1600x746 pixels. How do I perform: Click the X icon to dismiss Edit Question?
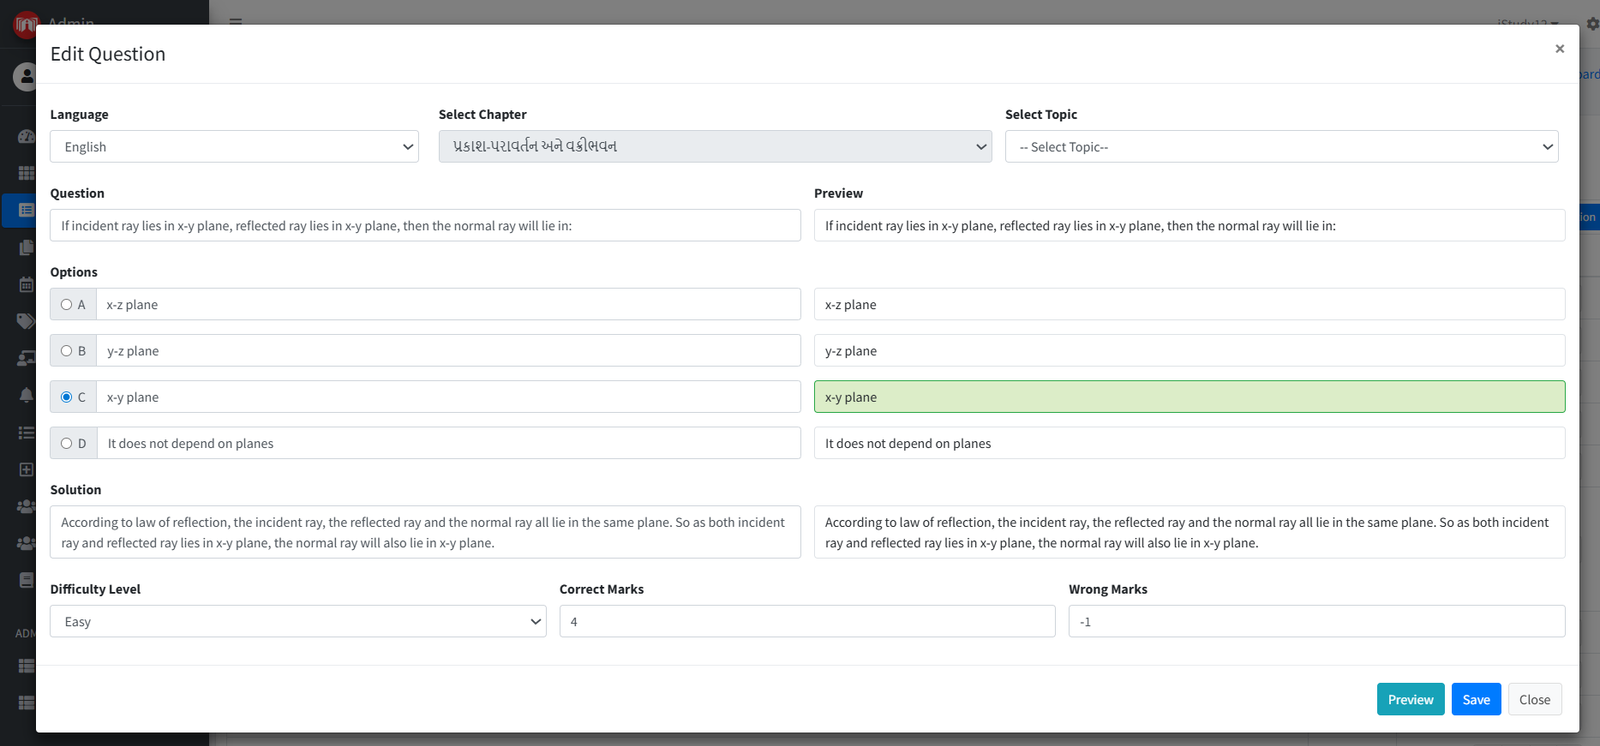(x=1559, y=49)
